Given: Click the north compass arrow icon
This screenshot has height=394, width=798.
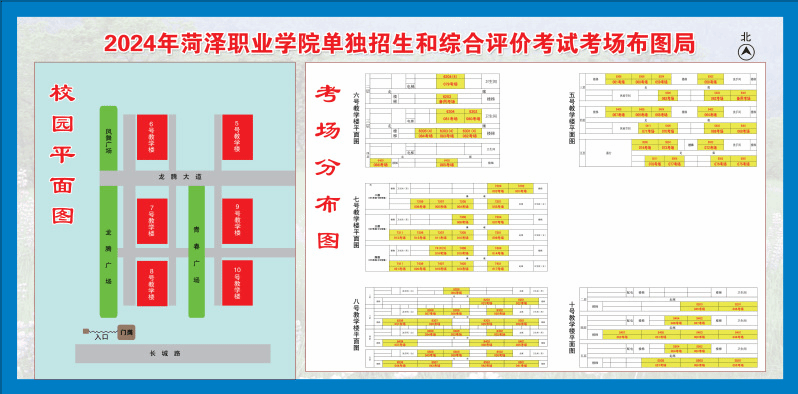Looking at the screenshot, I should [x=747, y=52].
